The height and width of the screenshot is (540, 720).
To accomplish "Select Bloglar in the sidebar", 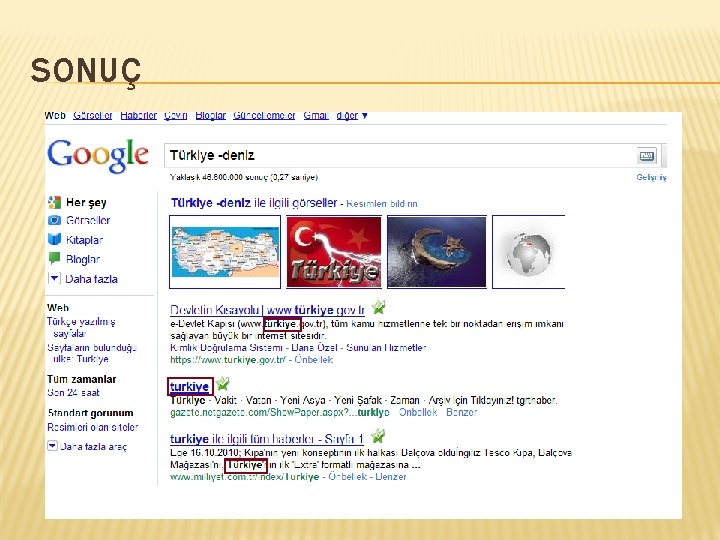I will click(83, 259).
